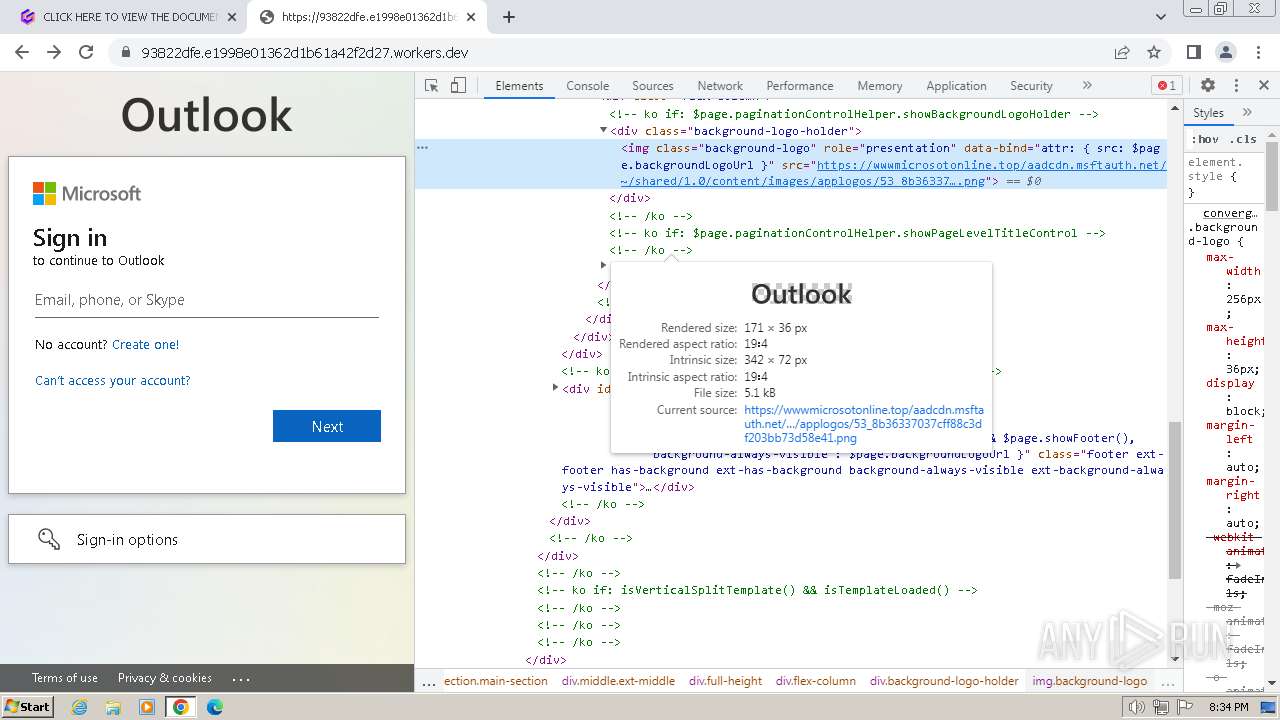Viewport: 1280px width, 720px height.
Task: Go back with browser back arrow
Action: tap(22, 52)
